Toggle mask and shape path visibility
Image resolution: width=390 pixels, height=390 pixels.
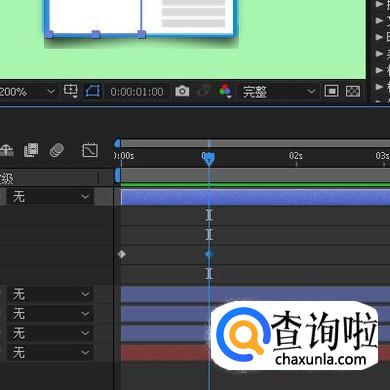click(92, 91)
